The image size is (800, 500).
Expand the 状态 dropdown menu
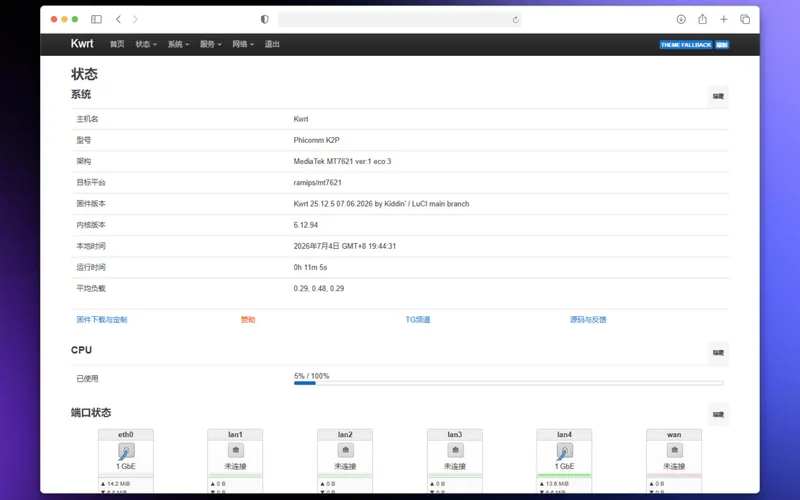[x=146, y=44]
